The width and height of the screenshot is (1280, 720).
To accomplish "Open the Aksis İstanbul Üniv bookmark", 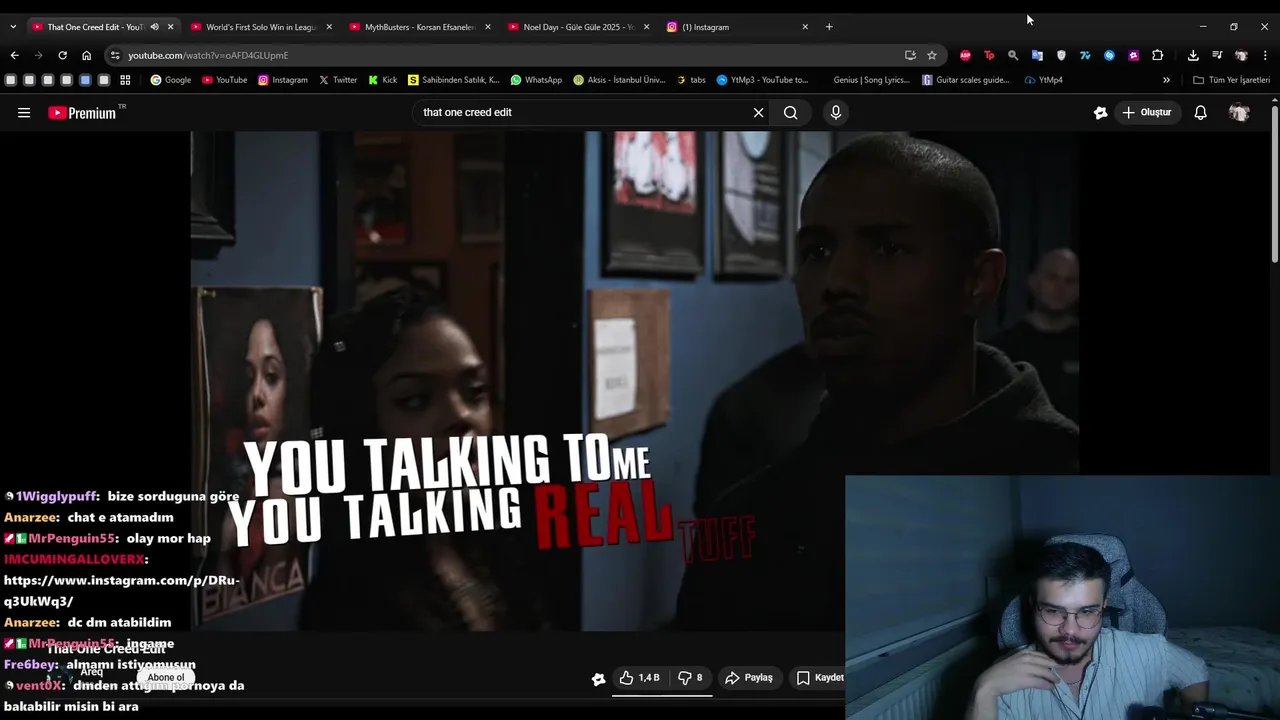I will [x=619, y=80].
